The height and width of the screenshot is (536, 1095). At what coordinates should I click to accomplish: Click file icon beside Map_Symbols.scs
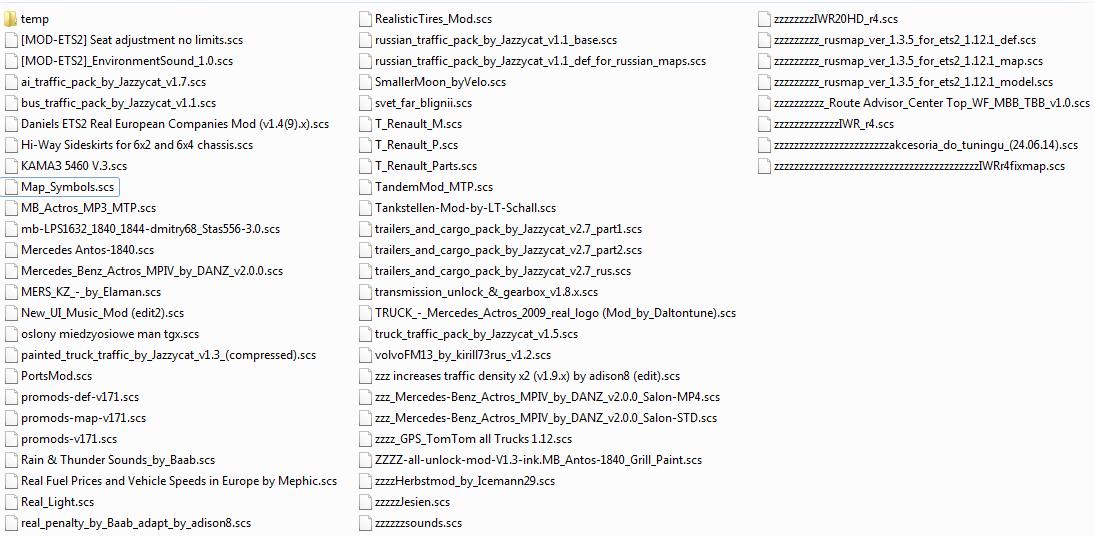[10, 187]
